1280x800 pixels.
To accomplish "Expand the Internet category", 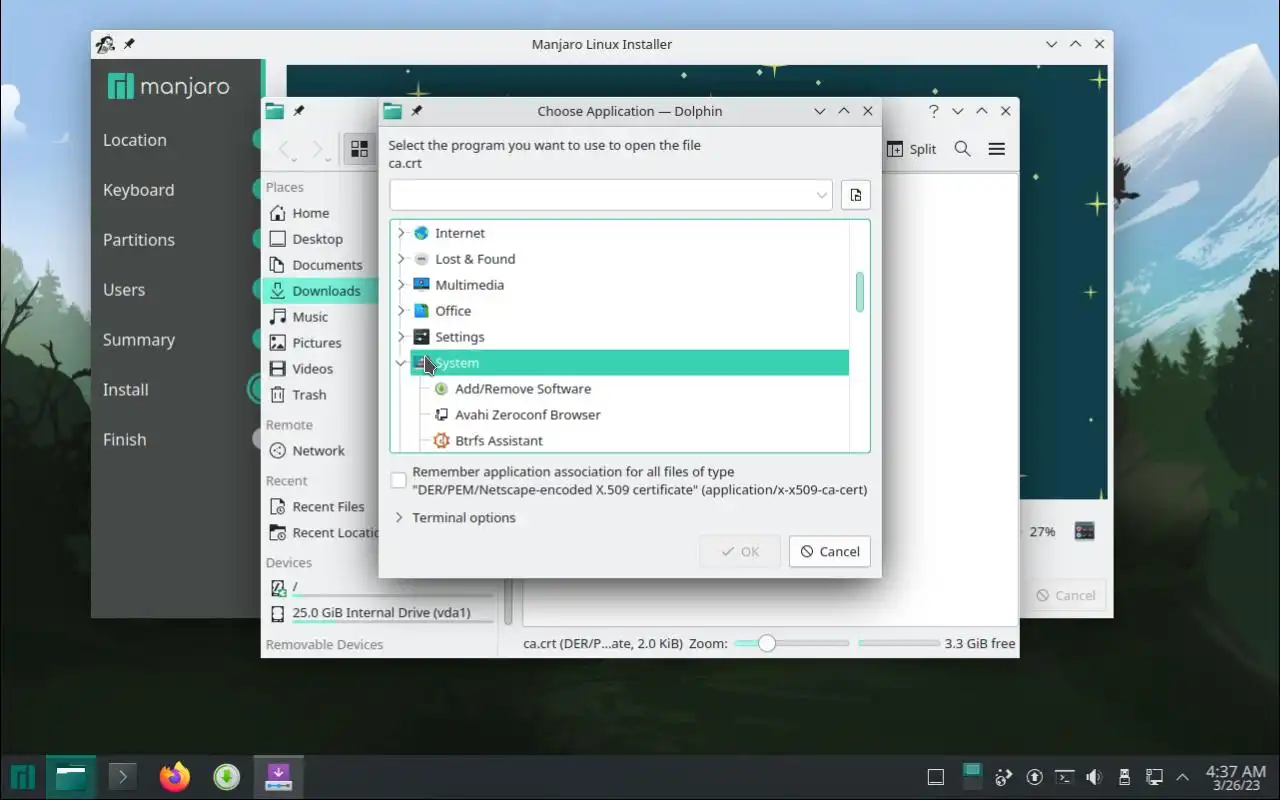I will pyautogui.click(x=402, y=233).
